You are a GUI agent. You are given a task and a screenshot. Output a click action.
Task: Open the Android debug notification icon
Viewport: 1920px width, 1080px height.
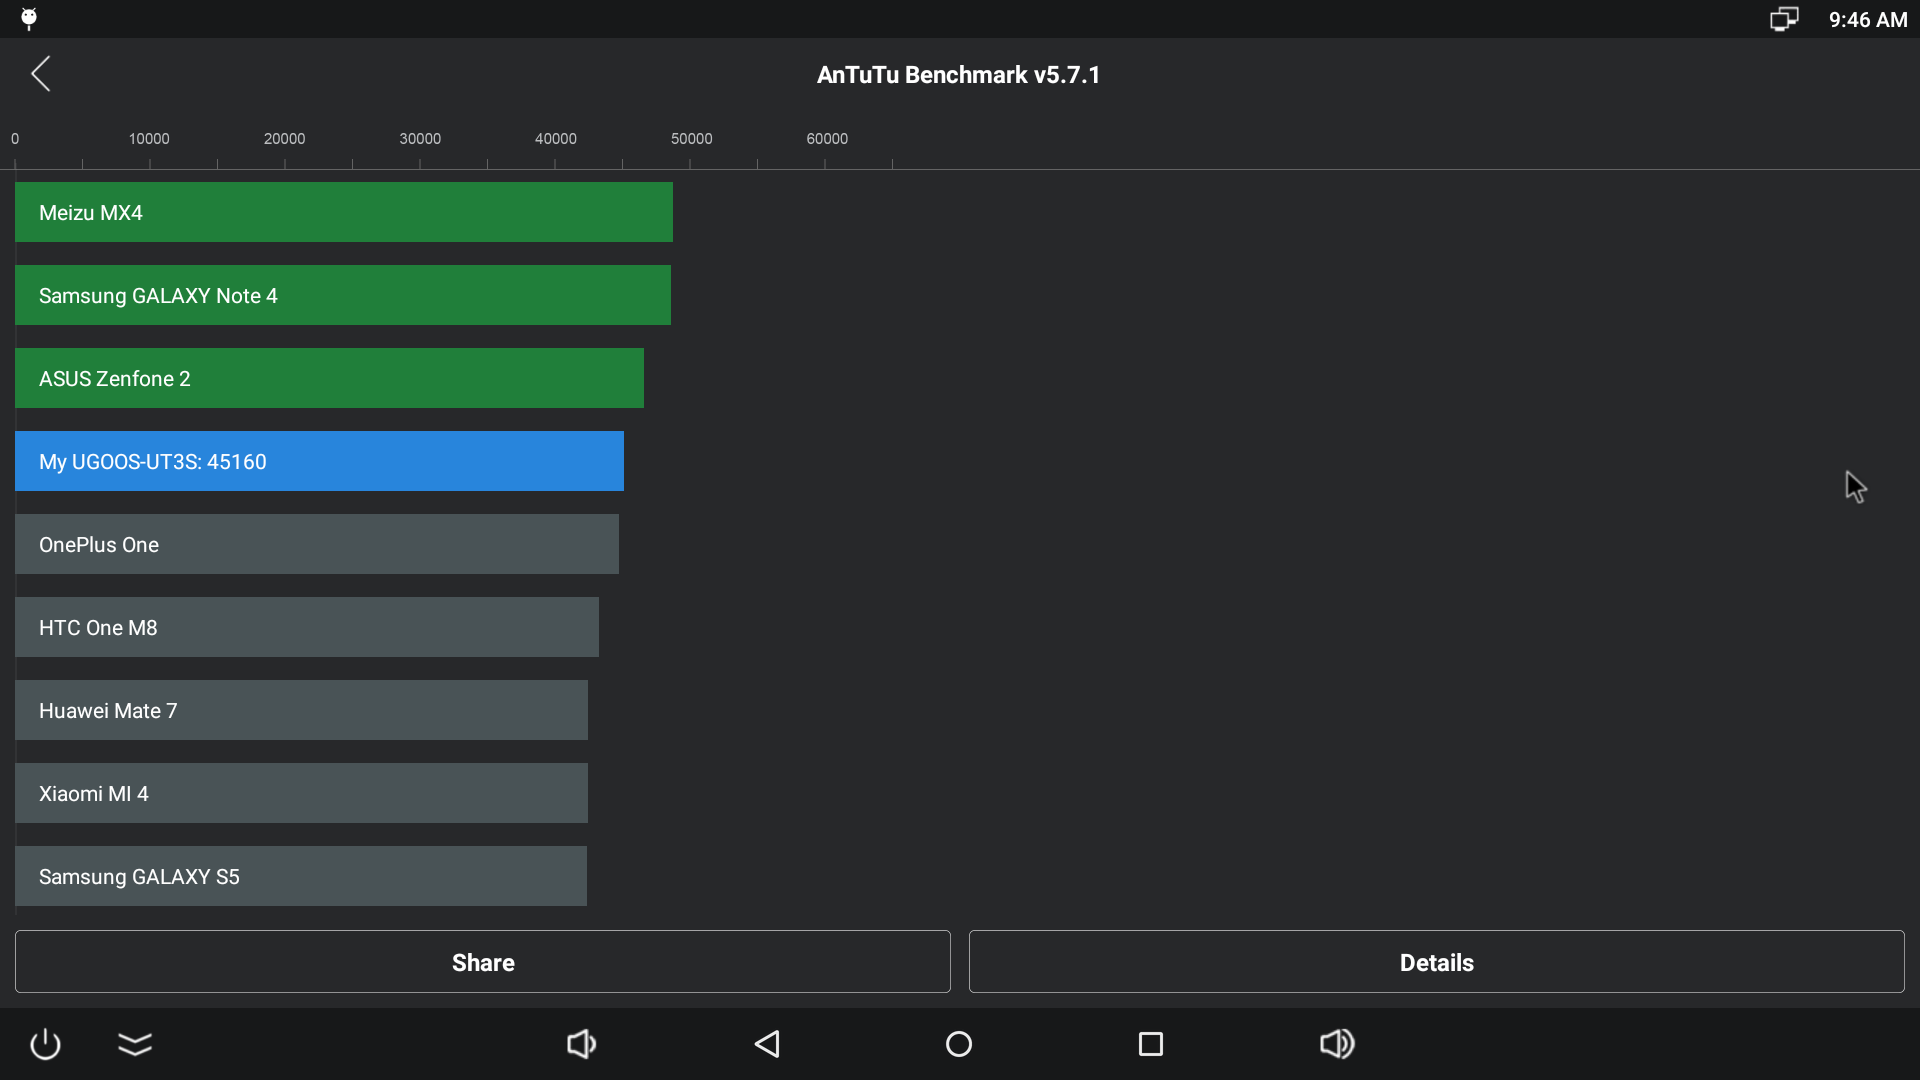click(x=29, y=19)
